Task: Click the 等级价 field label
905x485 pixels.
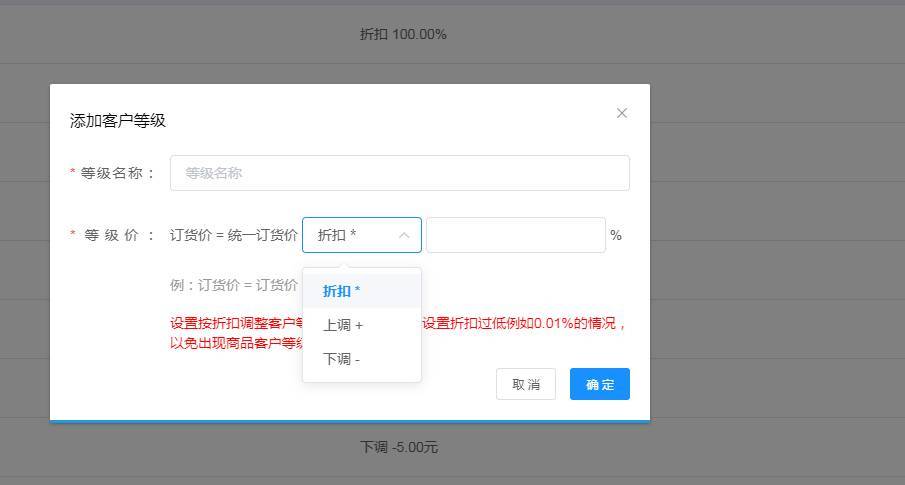Action: pos(118,235)
